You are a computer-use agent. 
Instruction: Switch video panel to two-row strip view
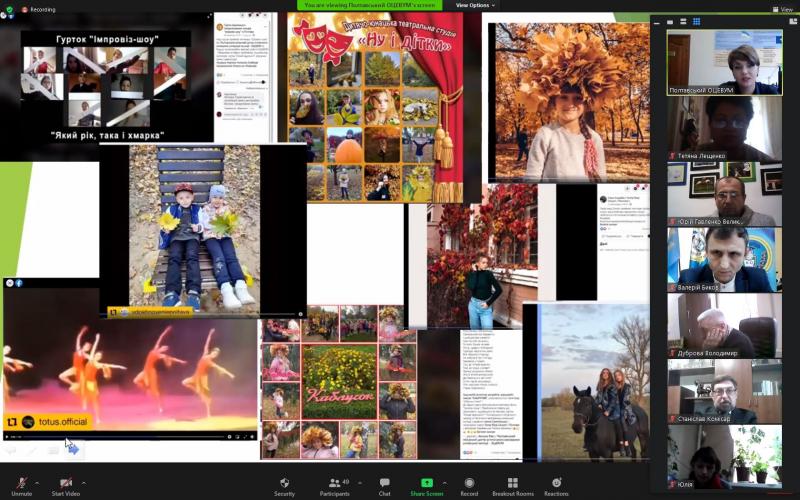(x=683, y=22)
